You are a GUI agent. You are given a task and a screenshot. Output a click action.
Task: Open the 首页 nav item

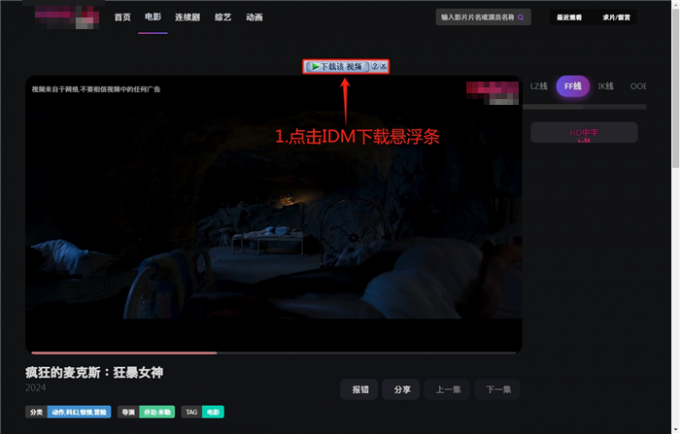point(122,17)
